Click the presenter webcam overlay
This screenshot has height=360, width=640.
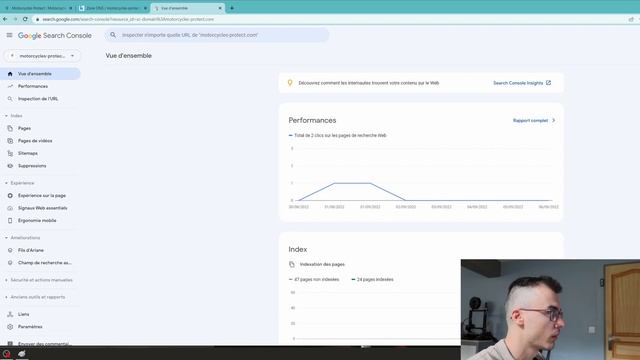click(550, 309)
